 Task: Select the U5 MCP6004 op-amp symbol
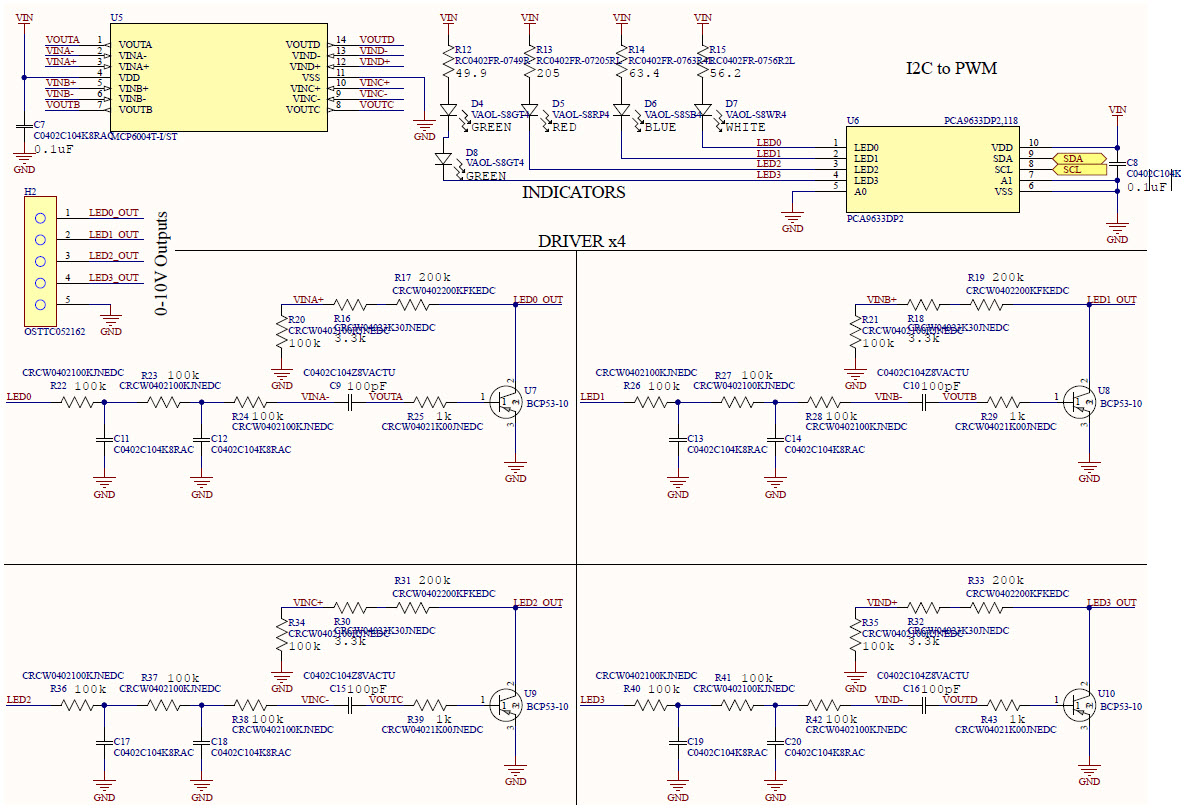point(220,75)
